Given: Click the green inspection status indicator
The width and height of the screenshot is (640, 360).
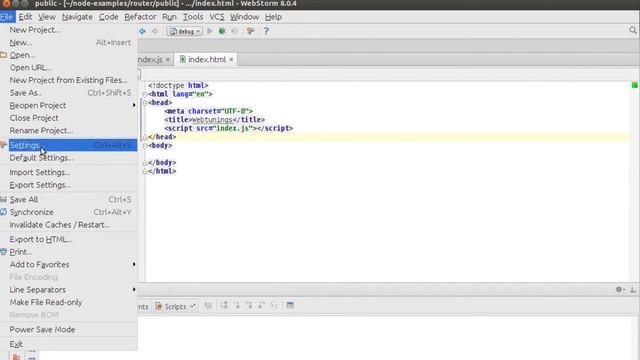Looking at the screenshot, I should (634, 85).
